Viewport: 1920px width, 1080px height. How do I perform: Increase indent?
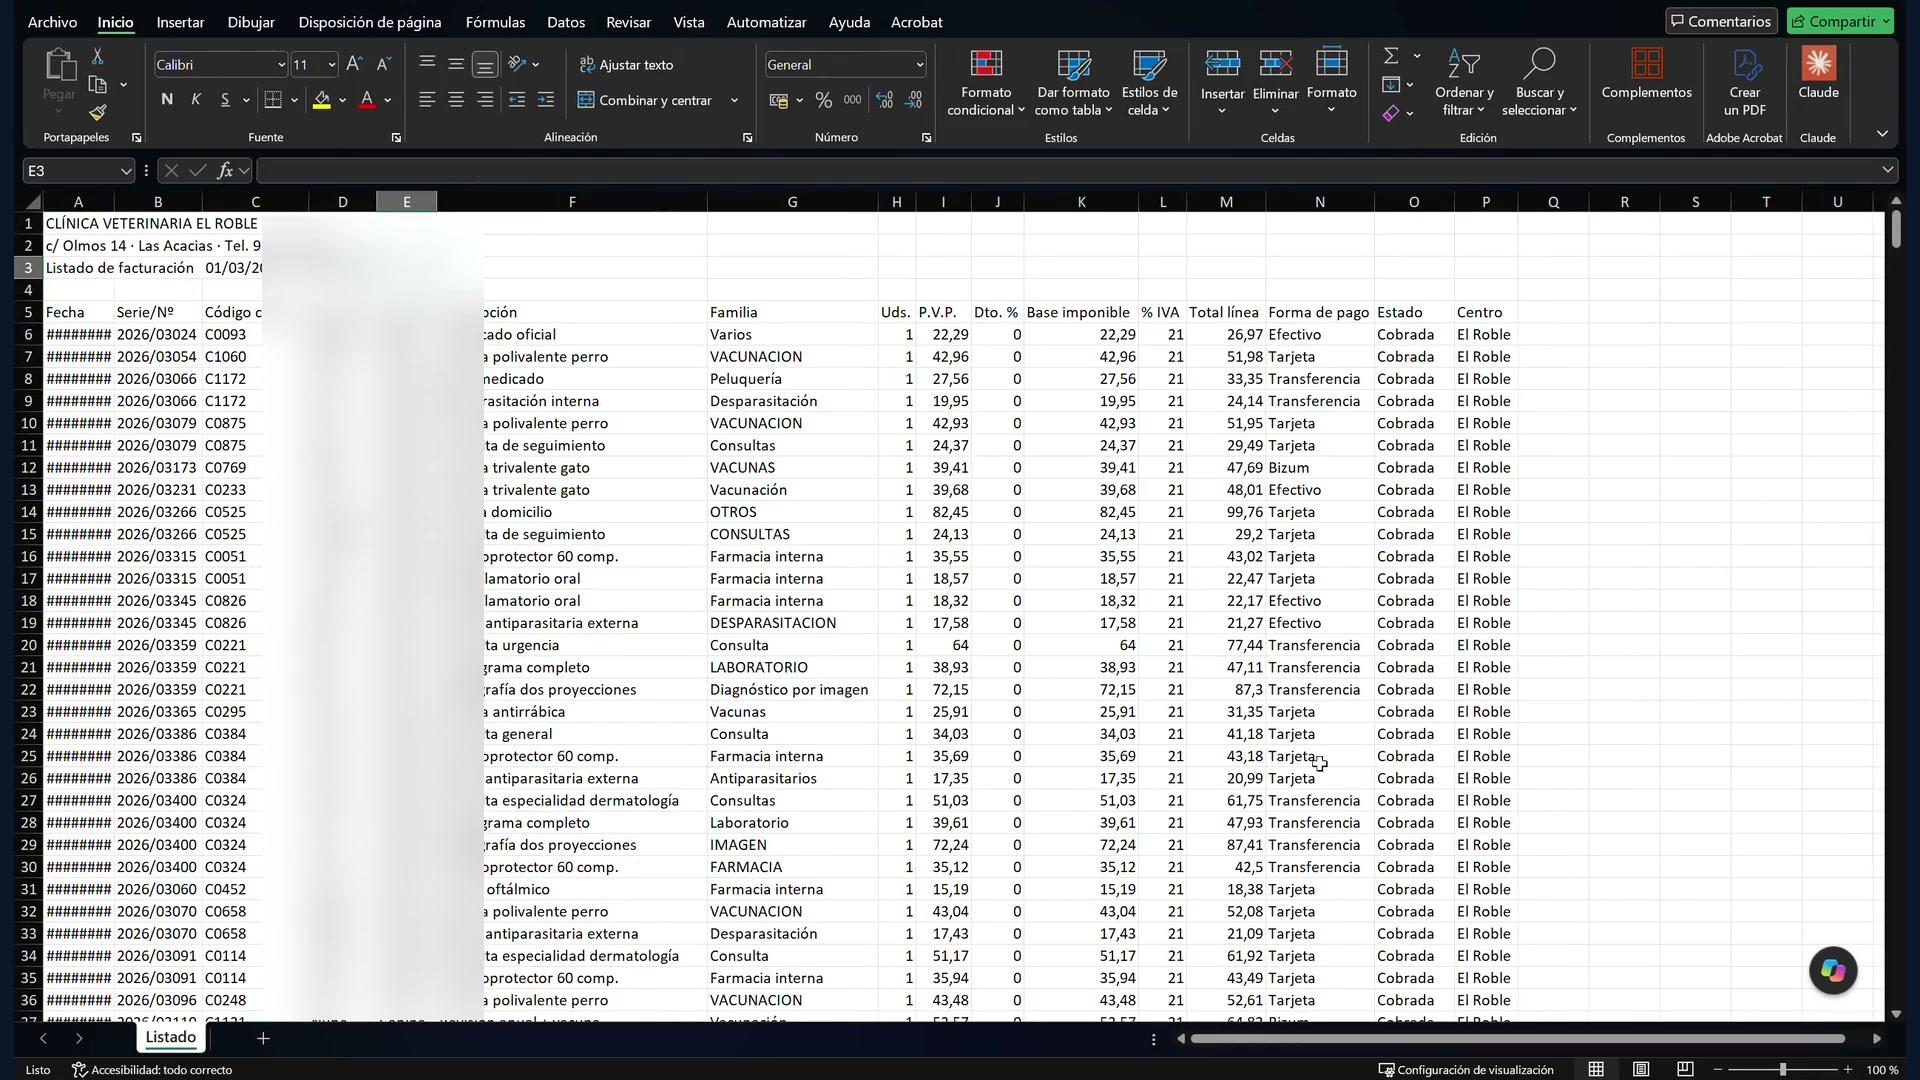[546, 99]
